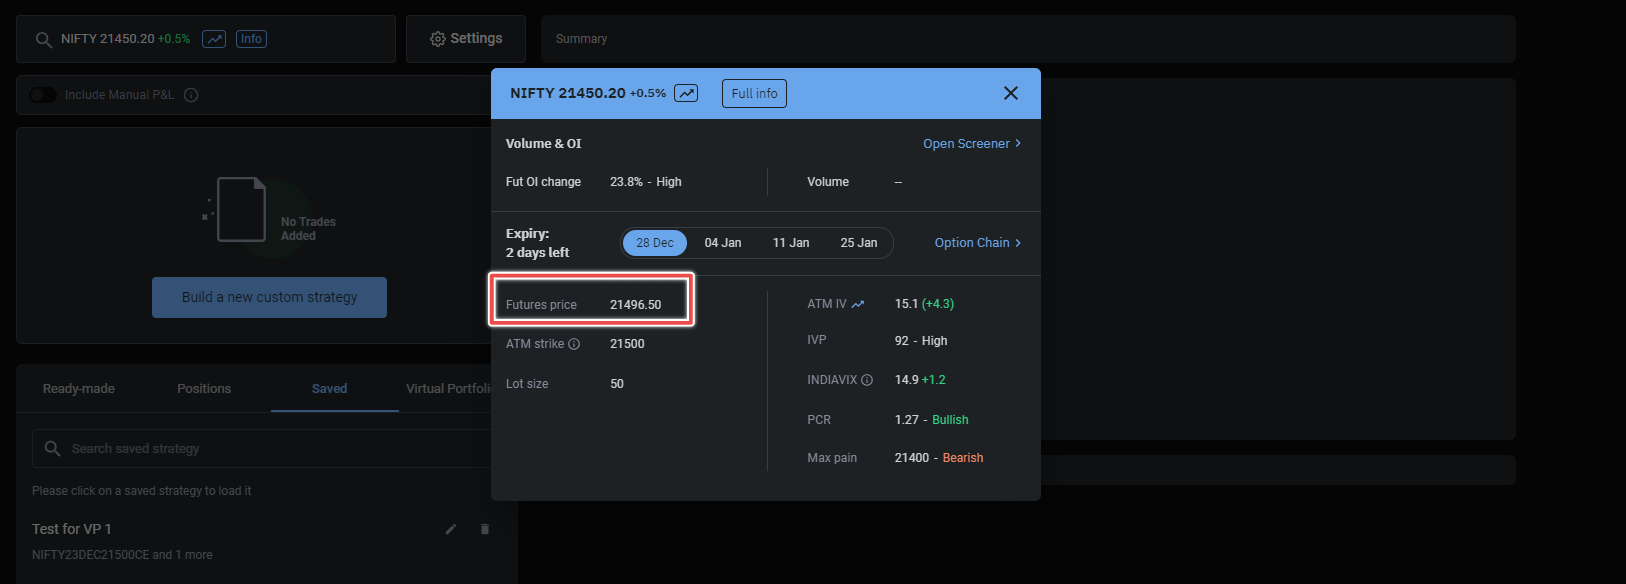Switch to the Ready-made tab

[79, 389]
